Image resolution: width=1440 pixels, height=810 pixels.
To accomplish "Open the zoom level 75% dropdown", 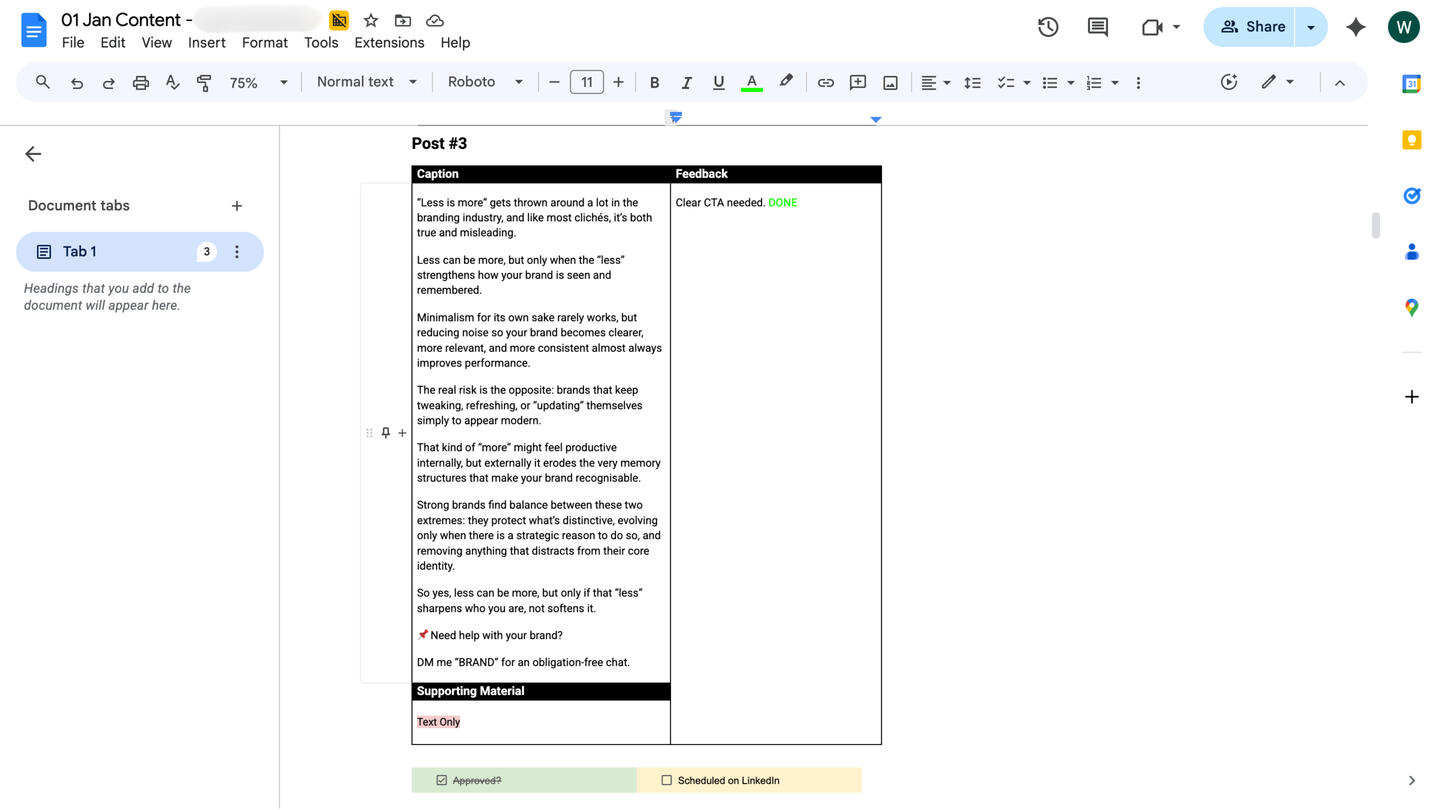I will 258,82.
